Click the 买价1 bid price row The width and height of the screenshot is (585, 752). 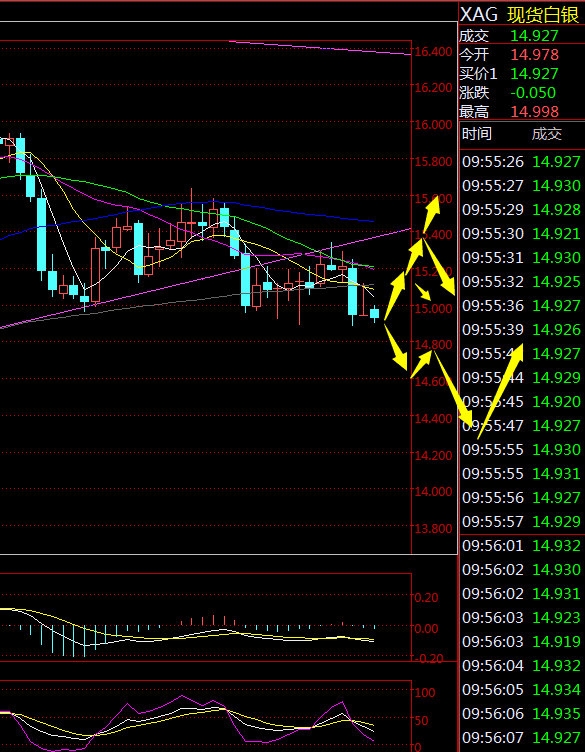(x=522, y=73)
